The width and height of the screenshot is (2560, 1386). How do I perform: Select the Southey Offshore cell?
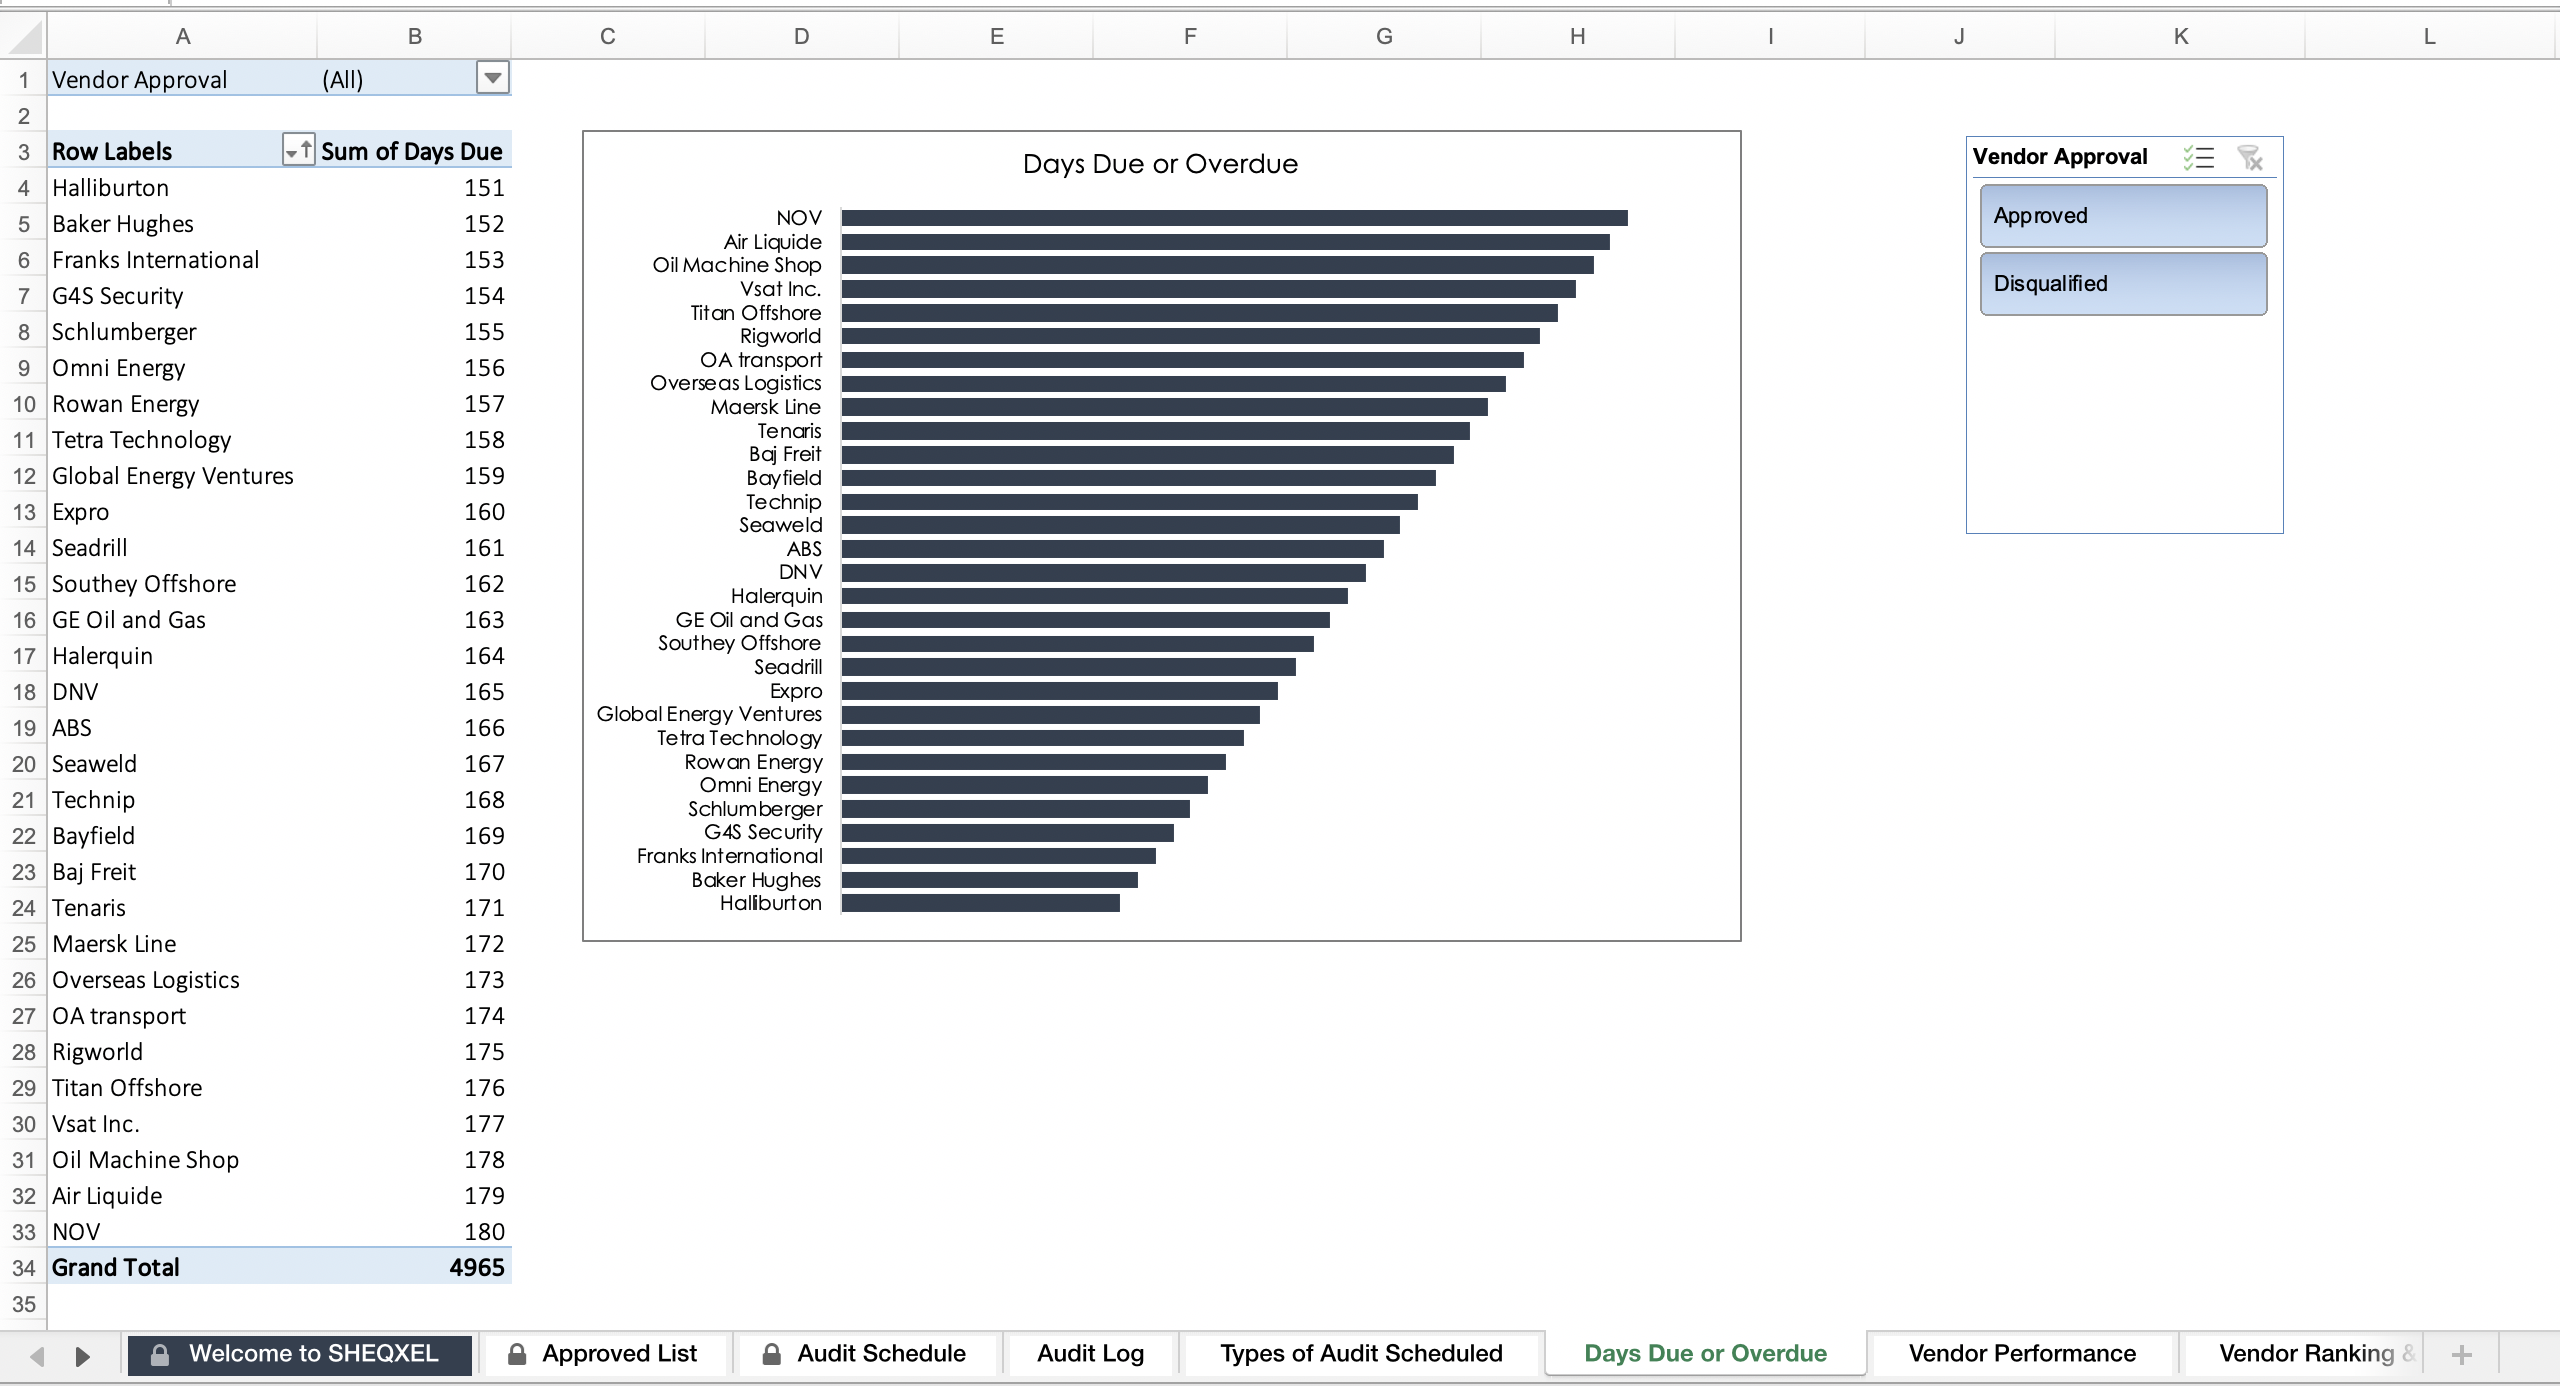tap(182, 584)
